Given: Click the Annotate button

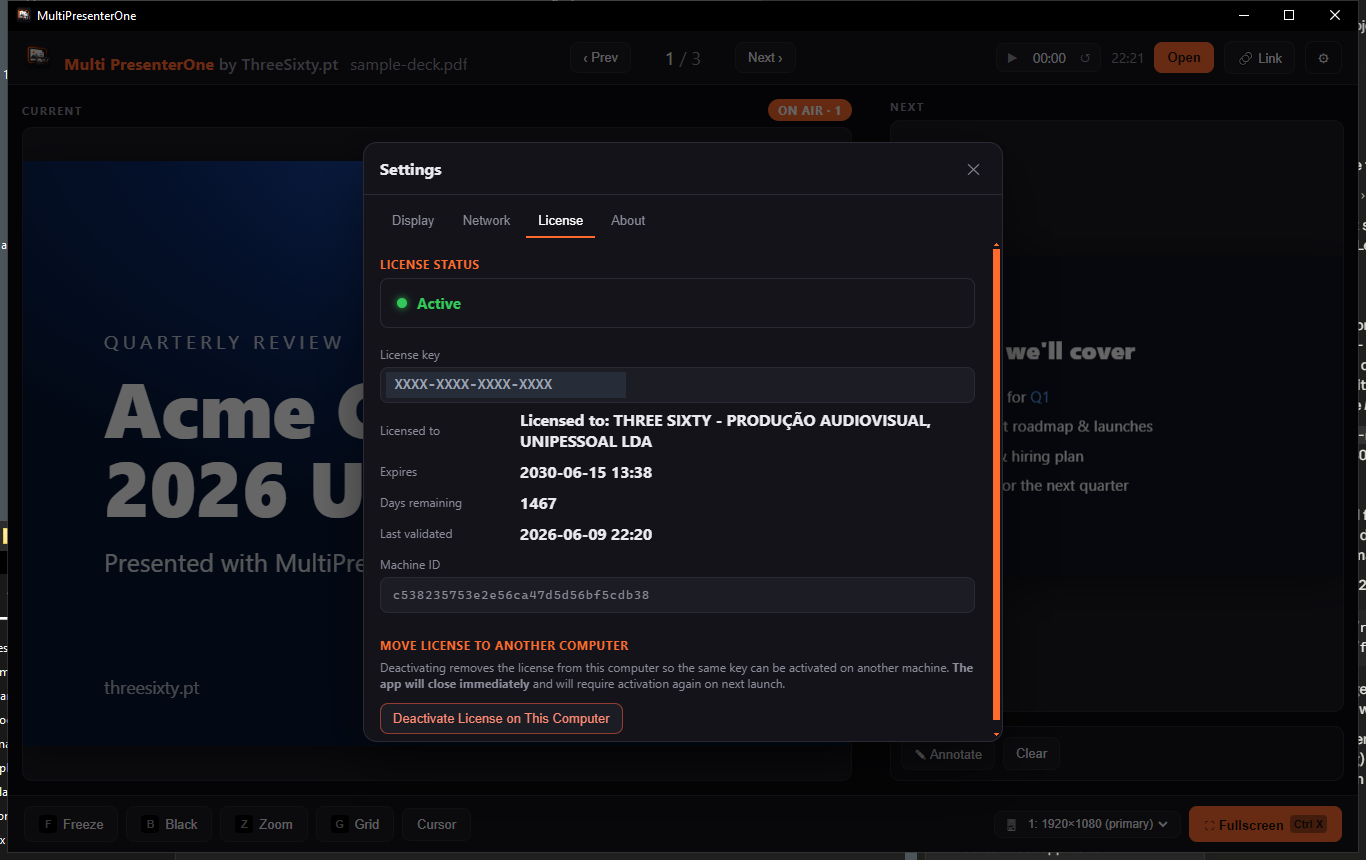Looking at the screenshot, I should point(948,754).
